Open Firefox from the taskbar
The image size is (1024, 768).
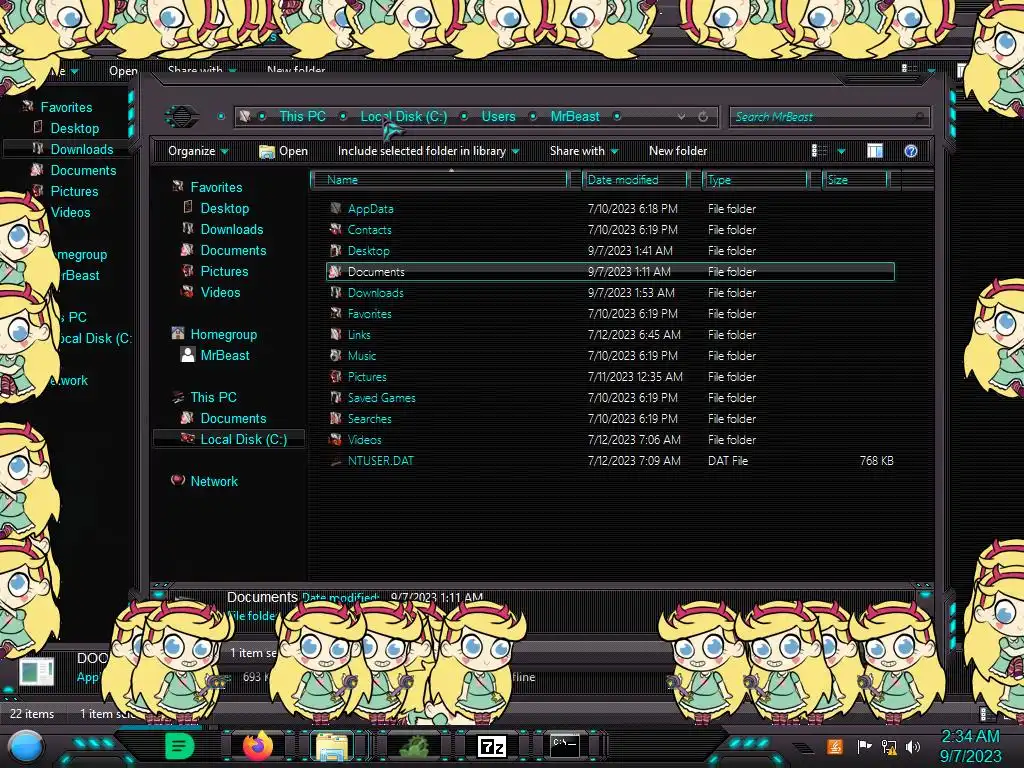click(257, 745)
